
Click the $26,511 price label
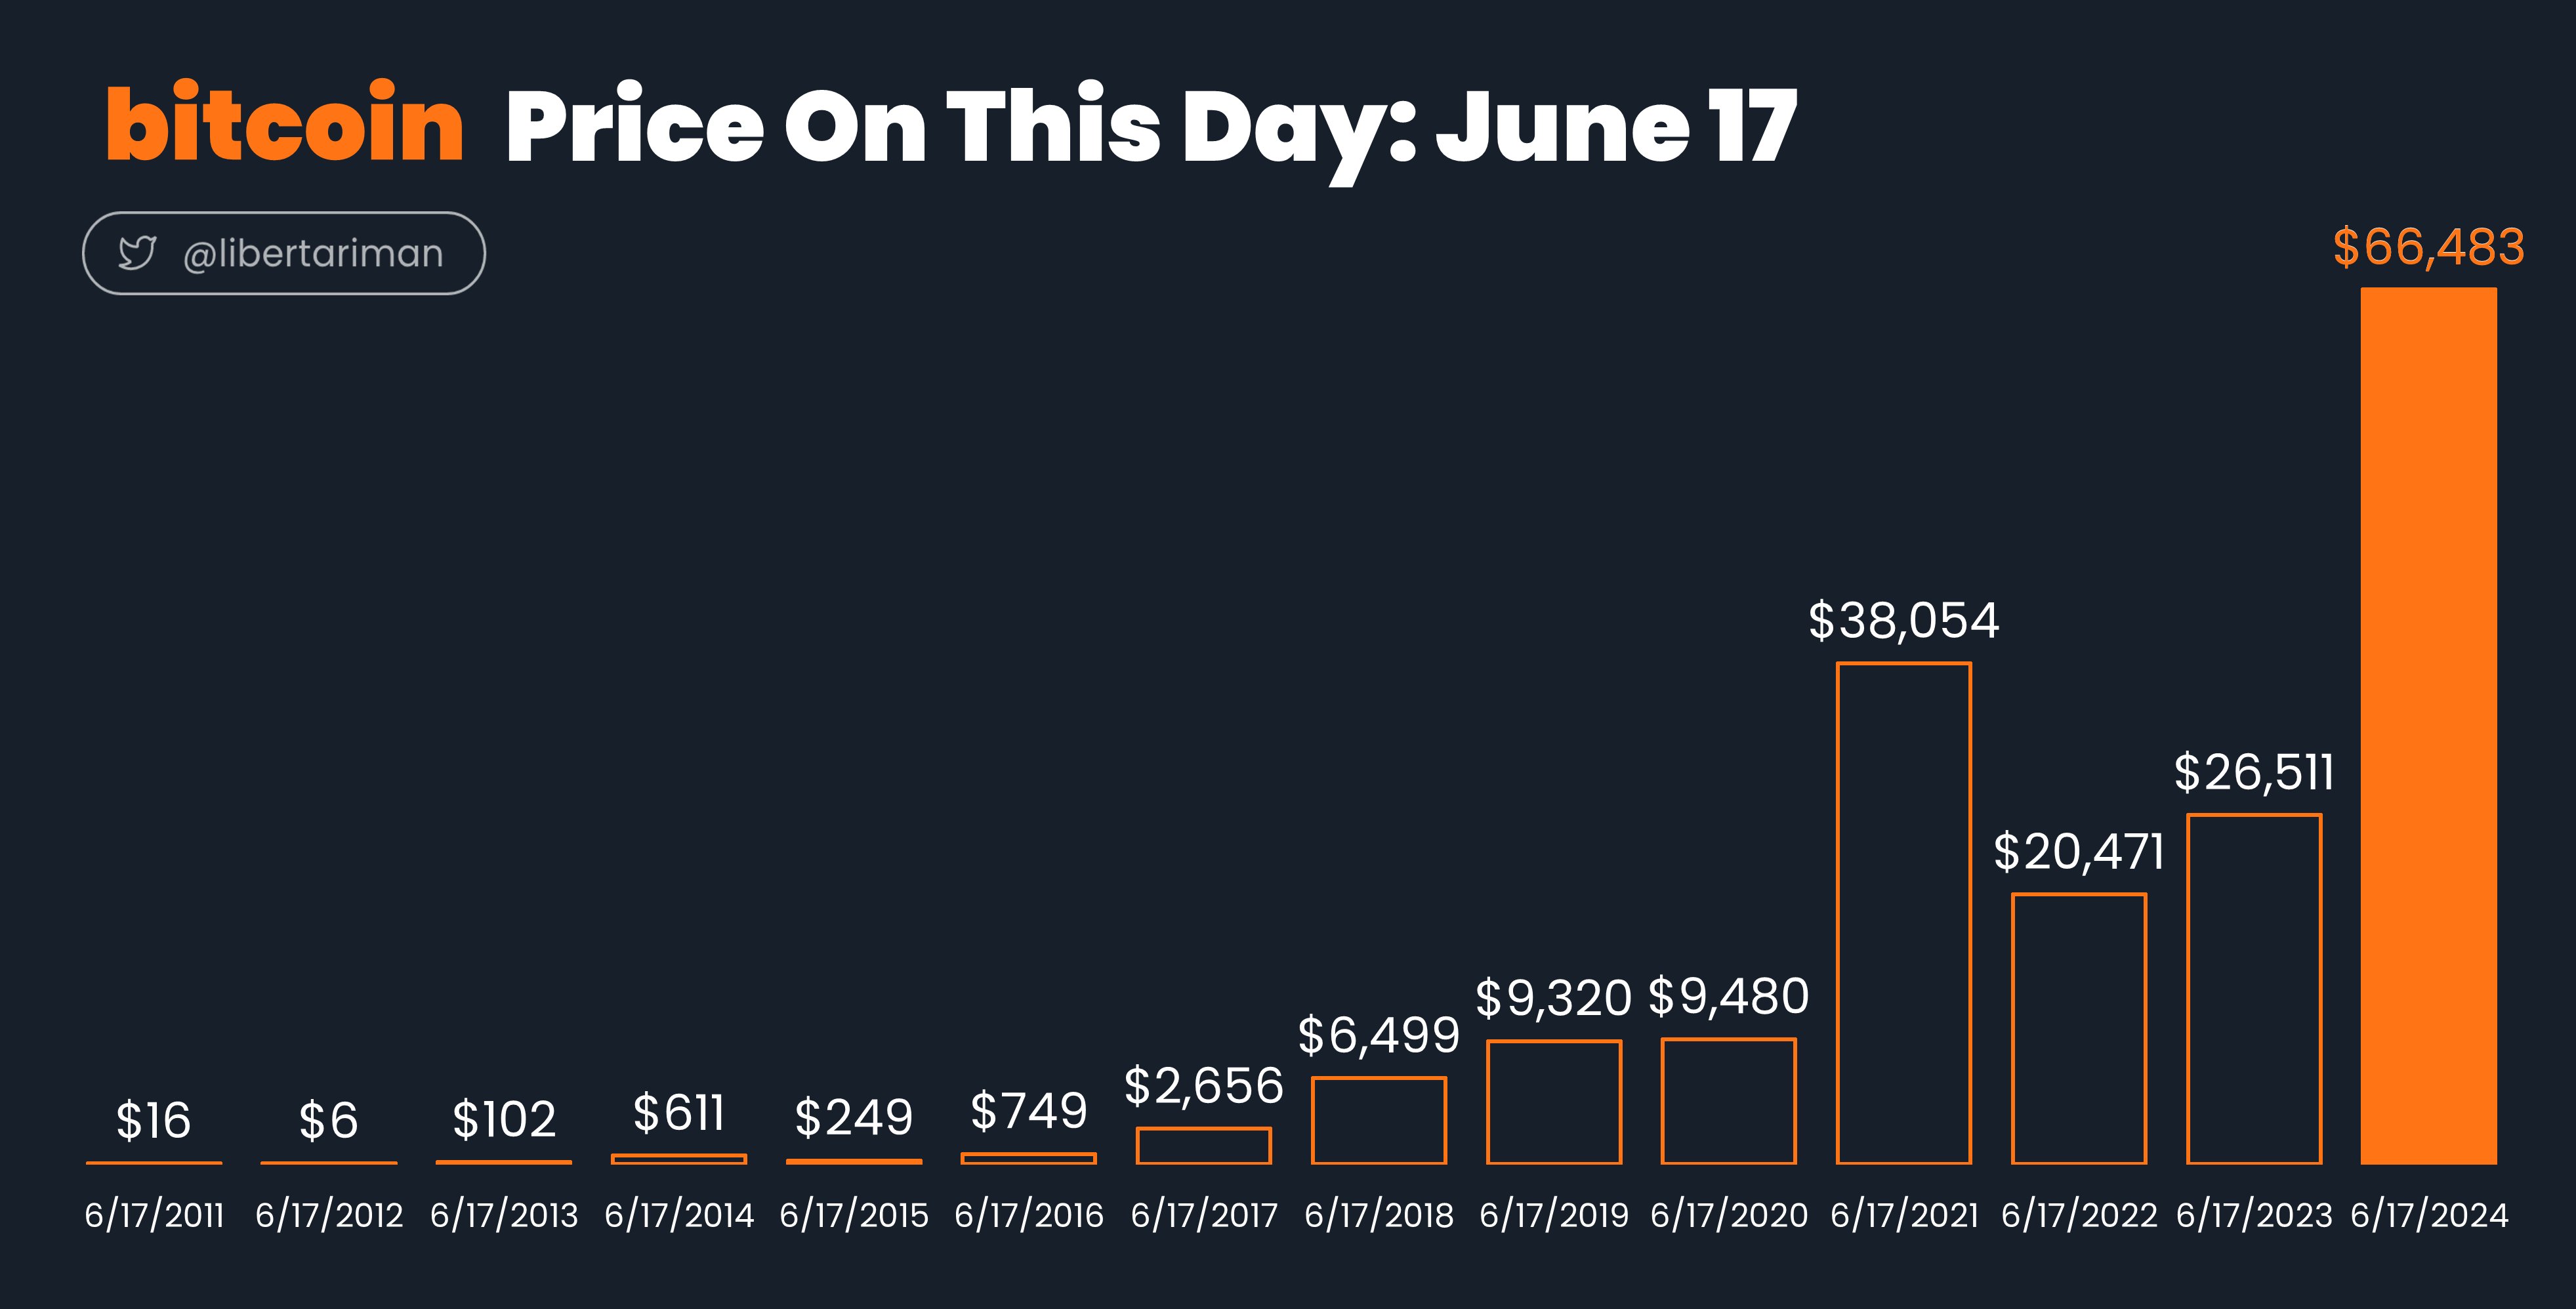tap(2253, 772)
